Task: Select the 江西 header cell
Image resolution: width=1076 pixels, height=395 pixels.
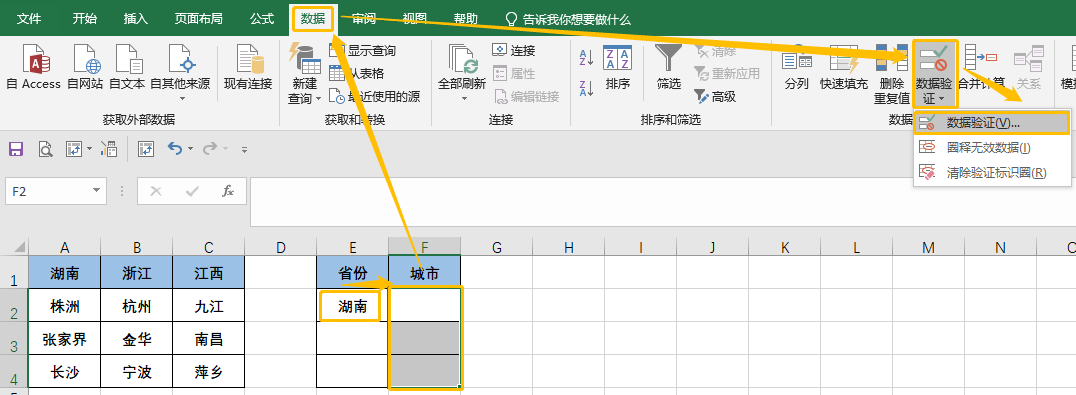Action: pos(209,273)
